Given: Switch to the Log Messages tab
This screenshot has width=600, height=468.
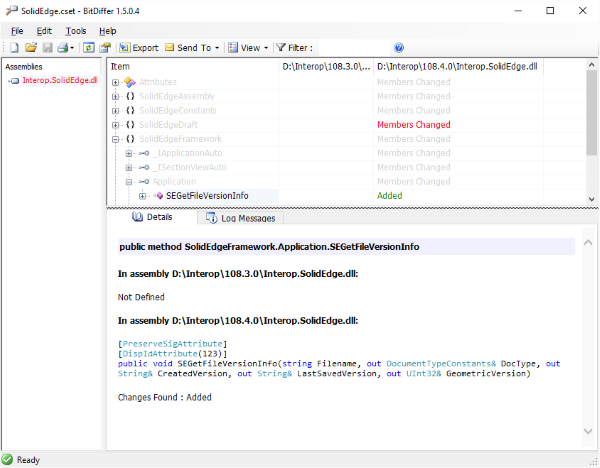Looking at the screenshot, I should point(241,218).
